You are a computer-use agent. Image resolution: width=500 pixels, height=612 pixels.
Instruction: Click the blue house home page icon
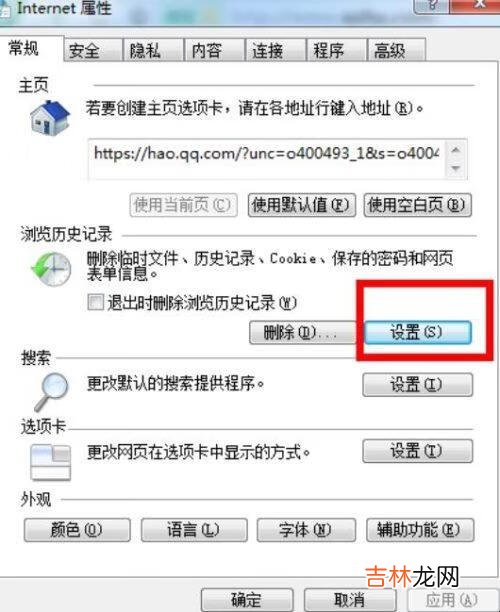tap(50, 118)
